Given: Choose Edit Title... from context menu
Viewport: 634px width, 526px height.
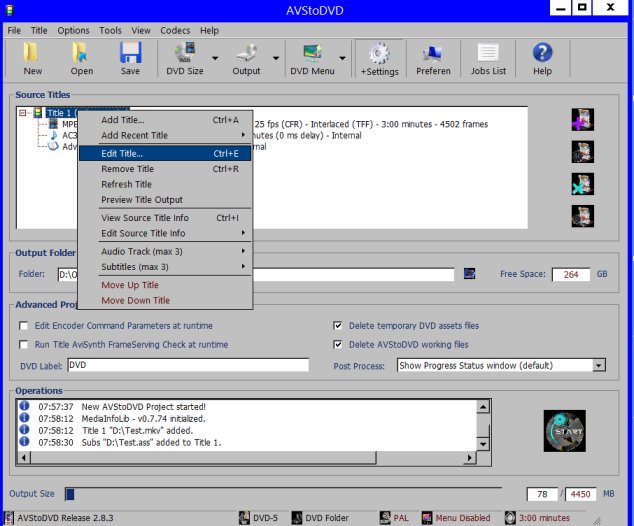Looking at the screenshot, I should [165, 154].
